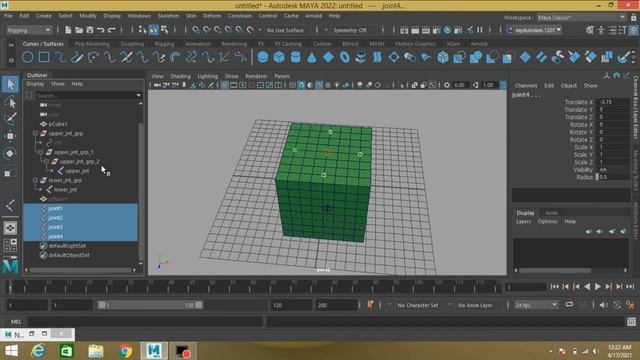This screenshot has height=360, width=640.
Task: Go to the end of the playback range
Action: pyautogui.click(x=630, y=287)
